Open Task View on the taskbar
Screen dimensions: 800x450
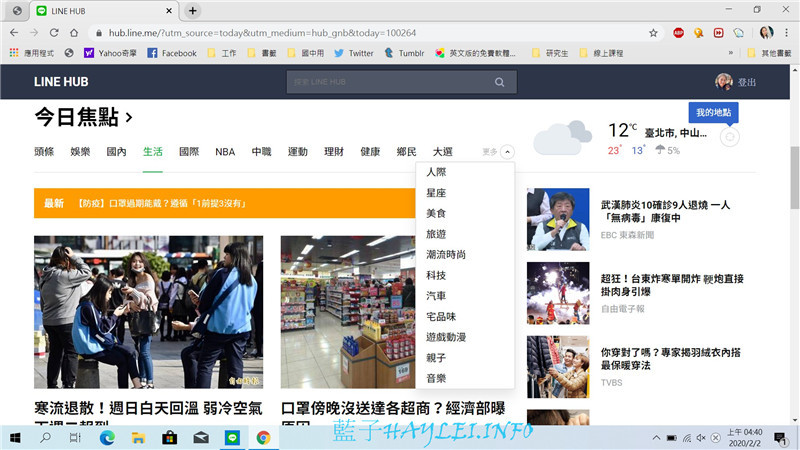click(75, 438)
